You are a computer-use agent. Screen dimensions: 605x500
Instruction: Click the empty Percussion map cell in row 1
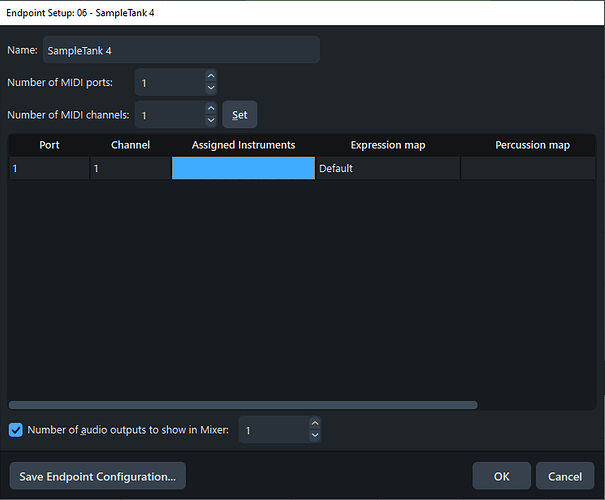(x=528, y=168)
